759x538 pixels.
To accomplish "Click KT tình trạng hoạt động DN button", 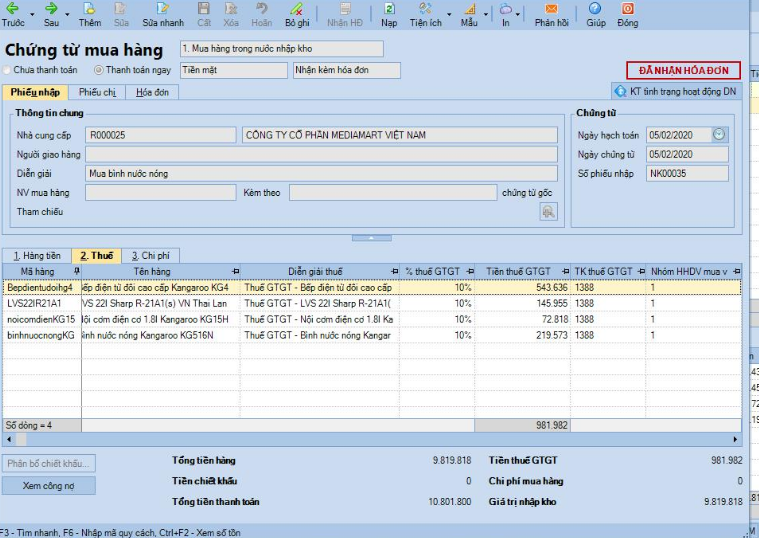I will 678,91.
